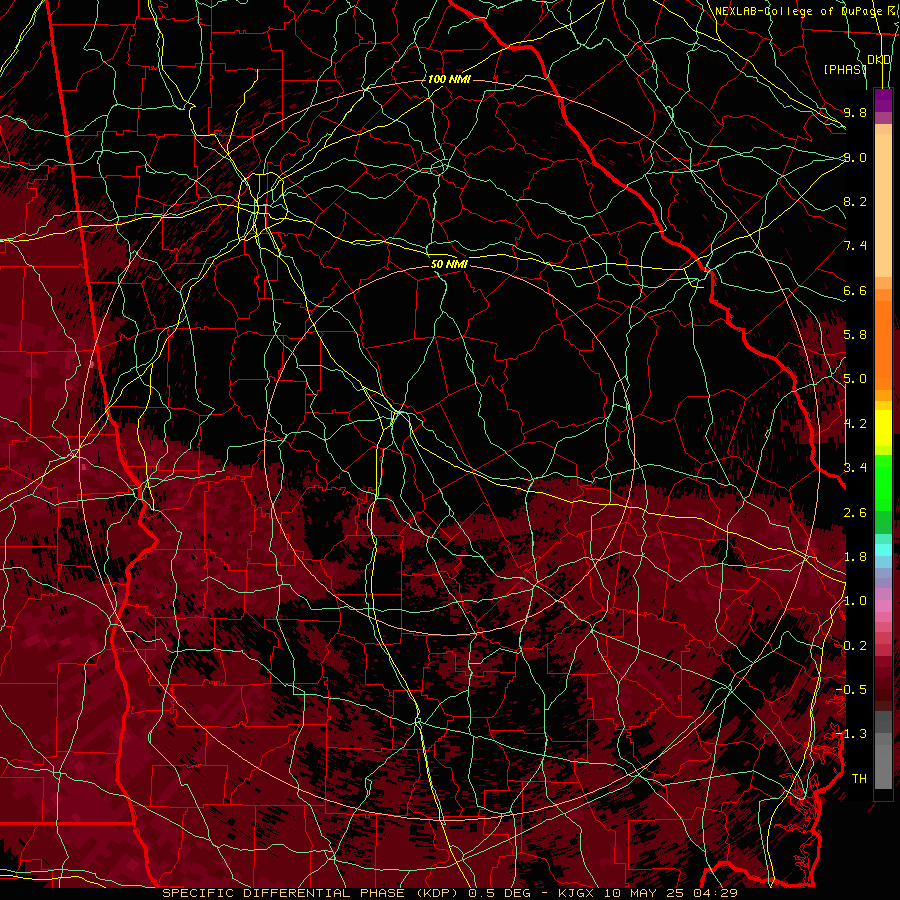Click the 50 NMI range ring label
This screenshot has height=900, width=900.
coord(449,264)
